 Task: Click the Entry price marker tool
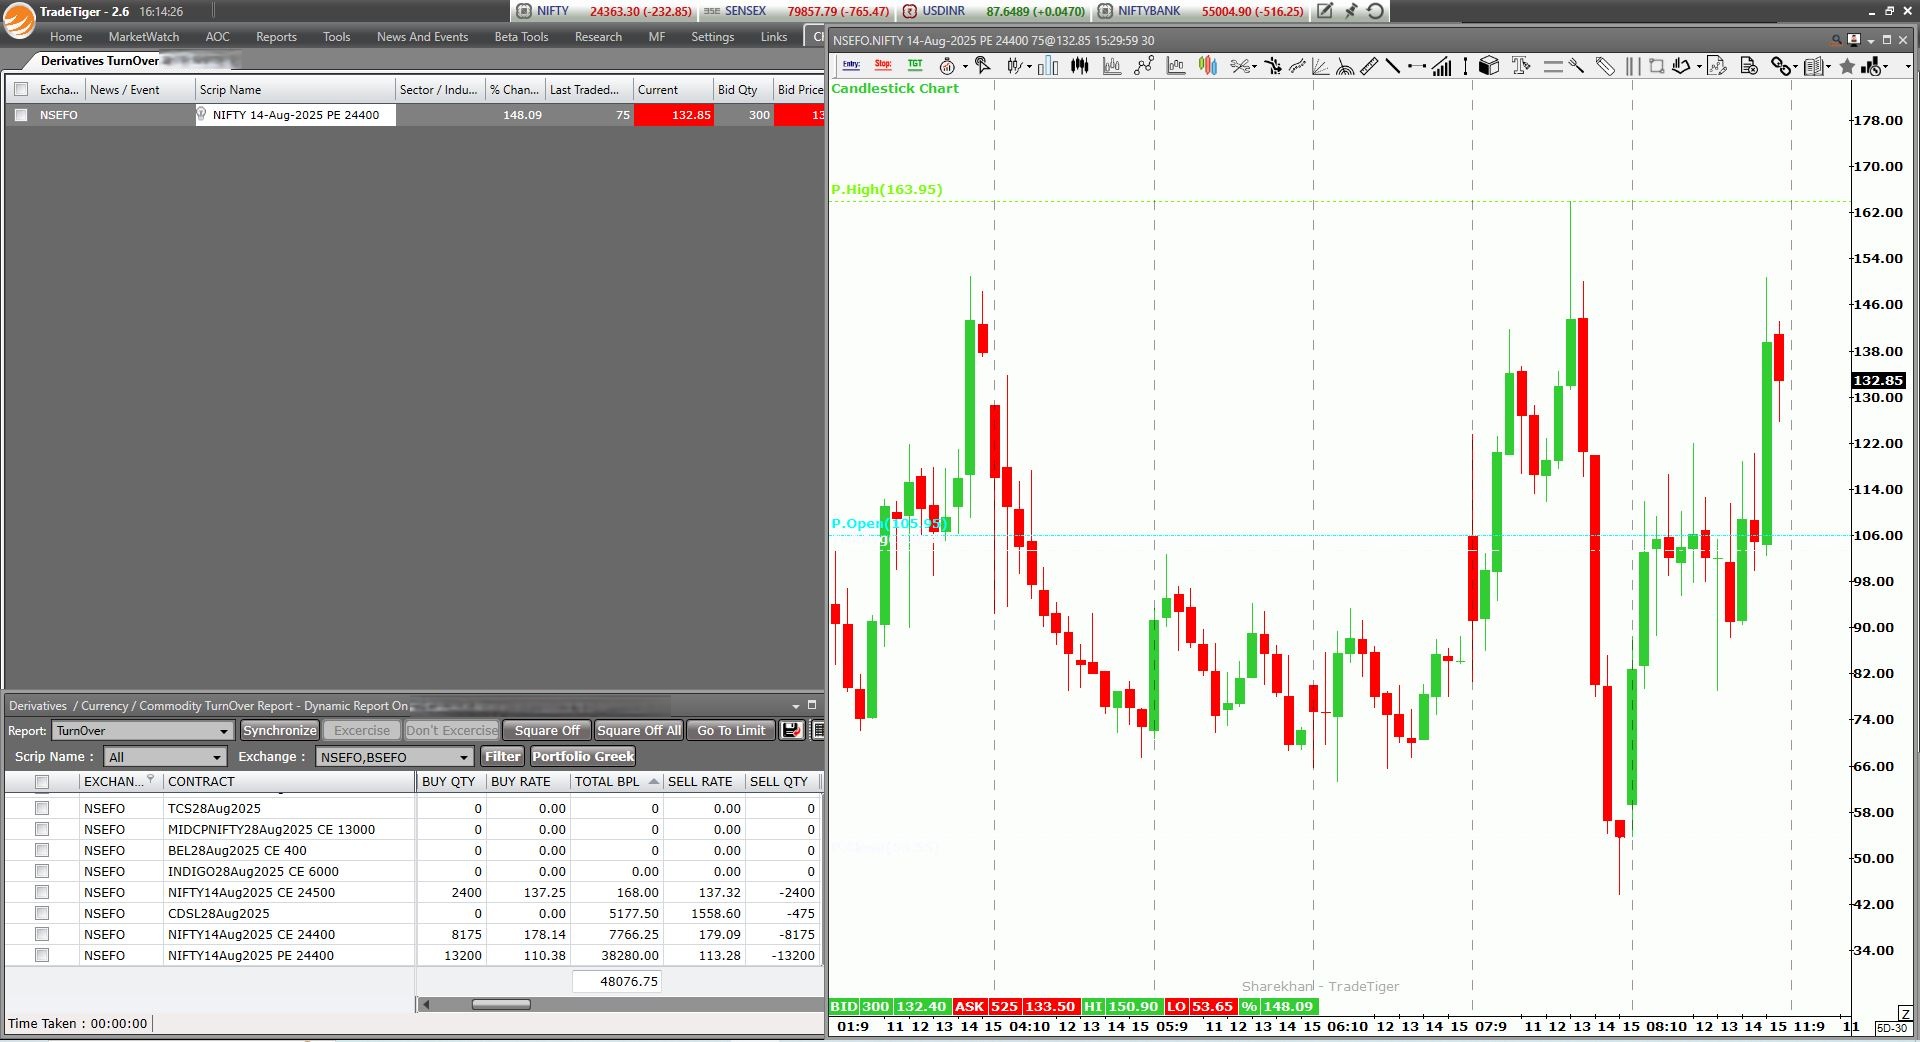[x=851, y=66]
